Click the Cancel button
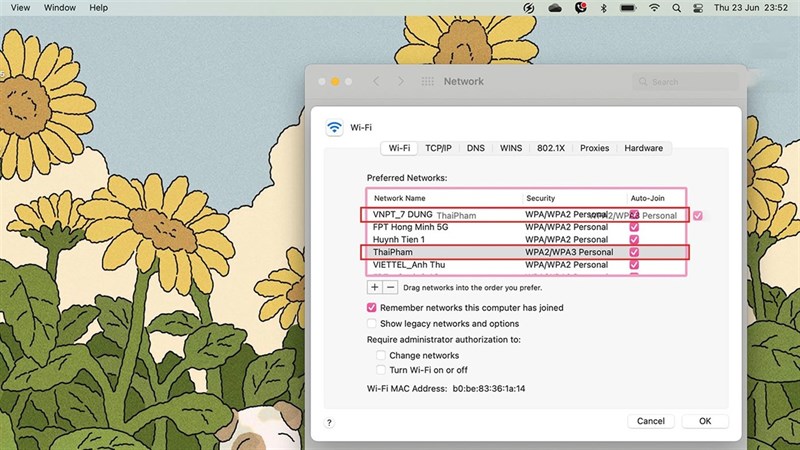The height and width of the screenshot is (450, 800). point(646,421)
